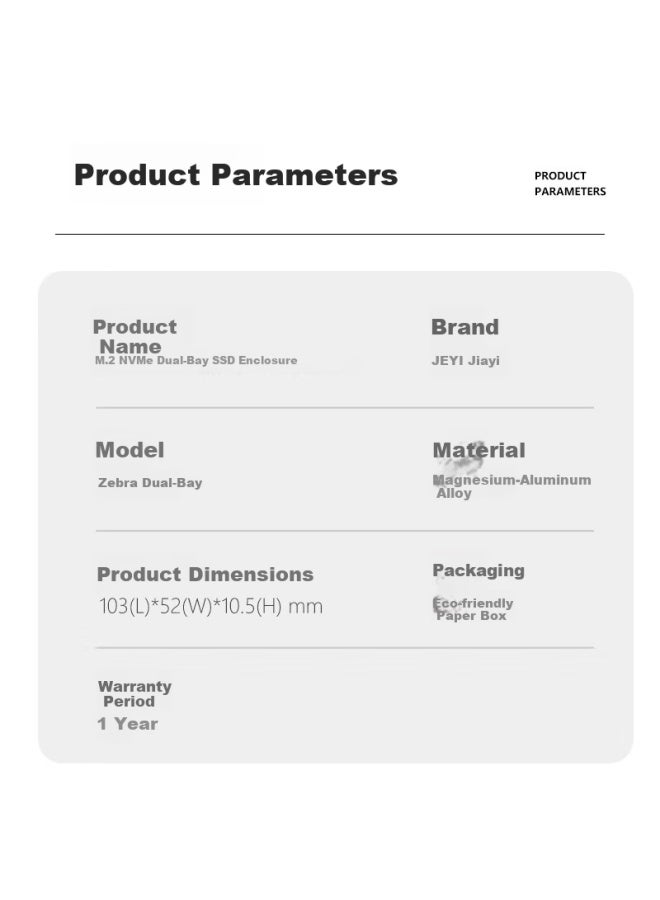
Task: Click the 103(L)*52(W)*10.5(H) mm value
Action: click(x=211, y=606)
